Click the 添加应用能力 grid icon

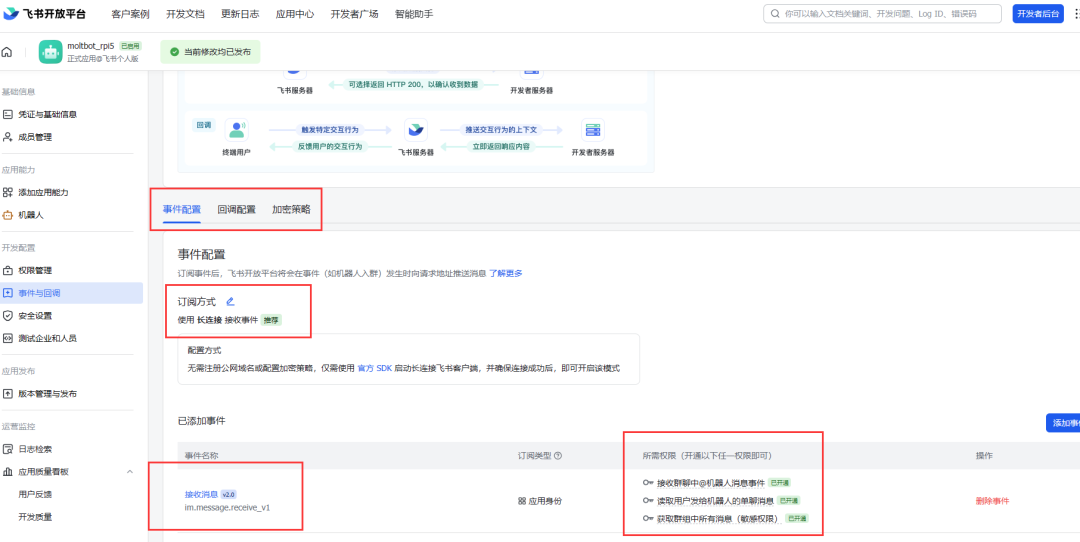click(8, 192)
